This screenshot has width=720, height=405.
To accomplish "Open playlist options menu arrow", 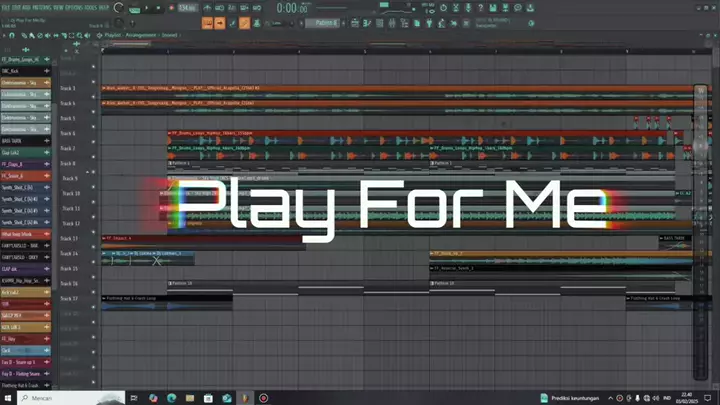I will point(5,36).
